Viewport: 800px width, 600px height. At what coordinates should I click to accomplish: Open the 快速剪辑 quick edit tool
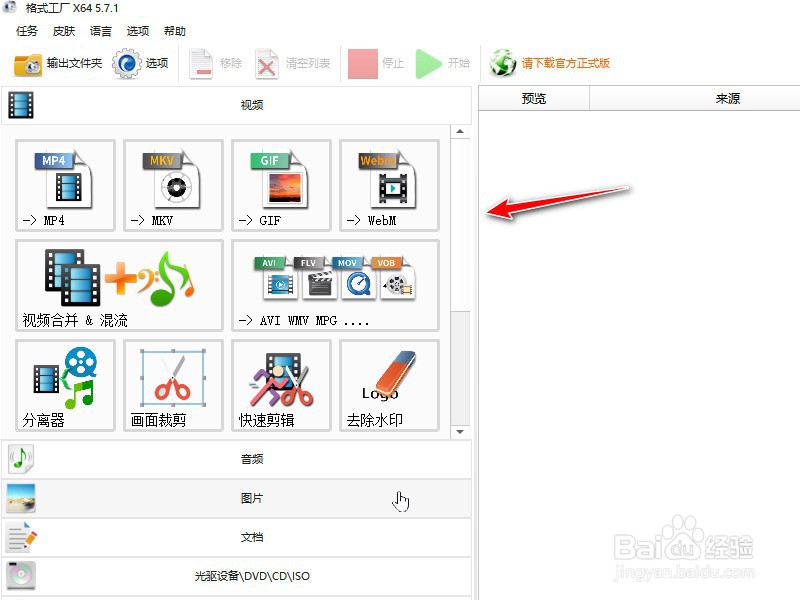click(x=280, y=385)
